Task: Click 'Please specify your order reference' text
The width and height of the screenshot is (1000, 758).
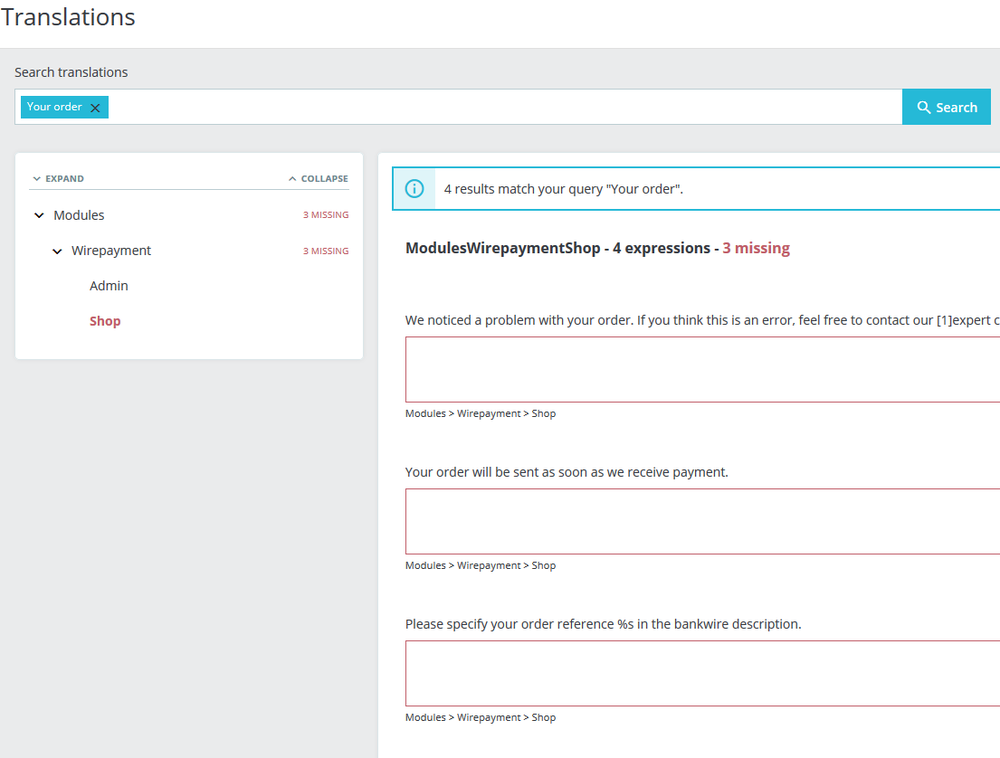Action: (x=603, y=624)
